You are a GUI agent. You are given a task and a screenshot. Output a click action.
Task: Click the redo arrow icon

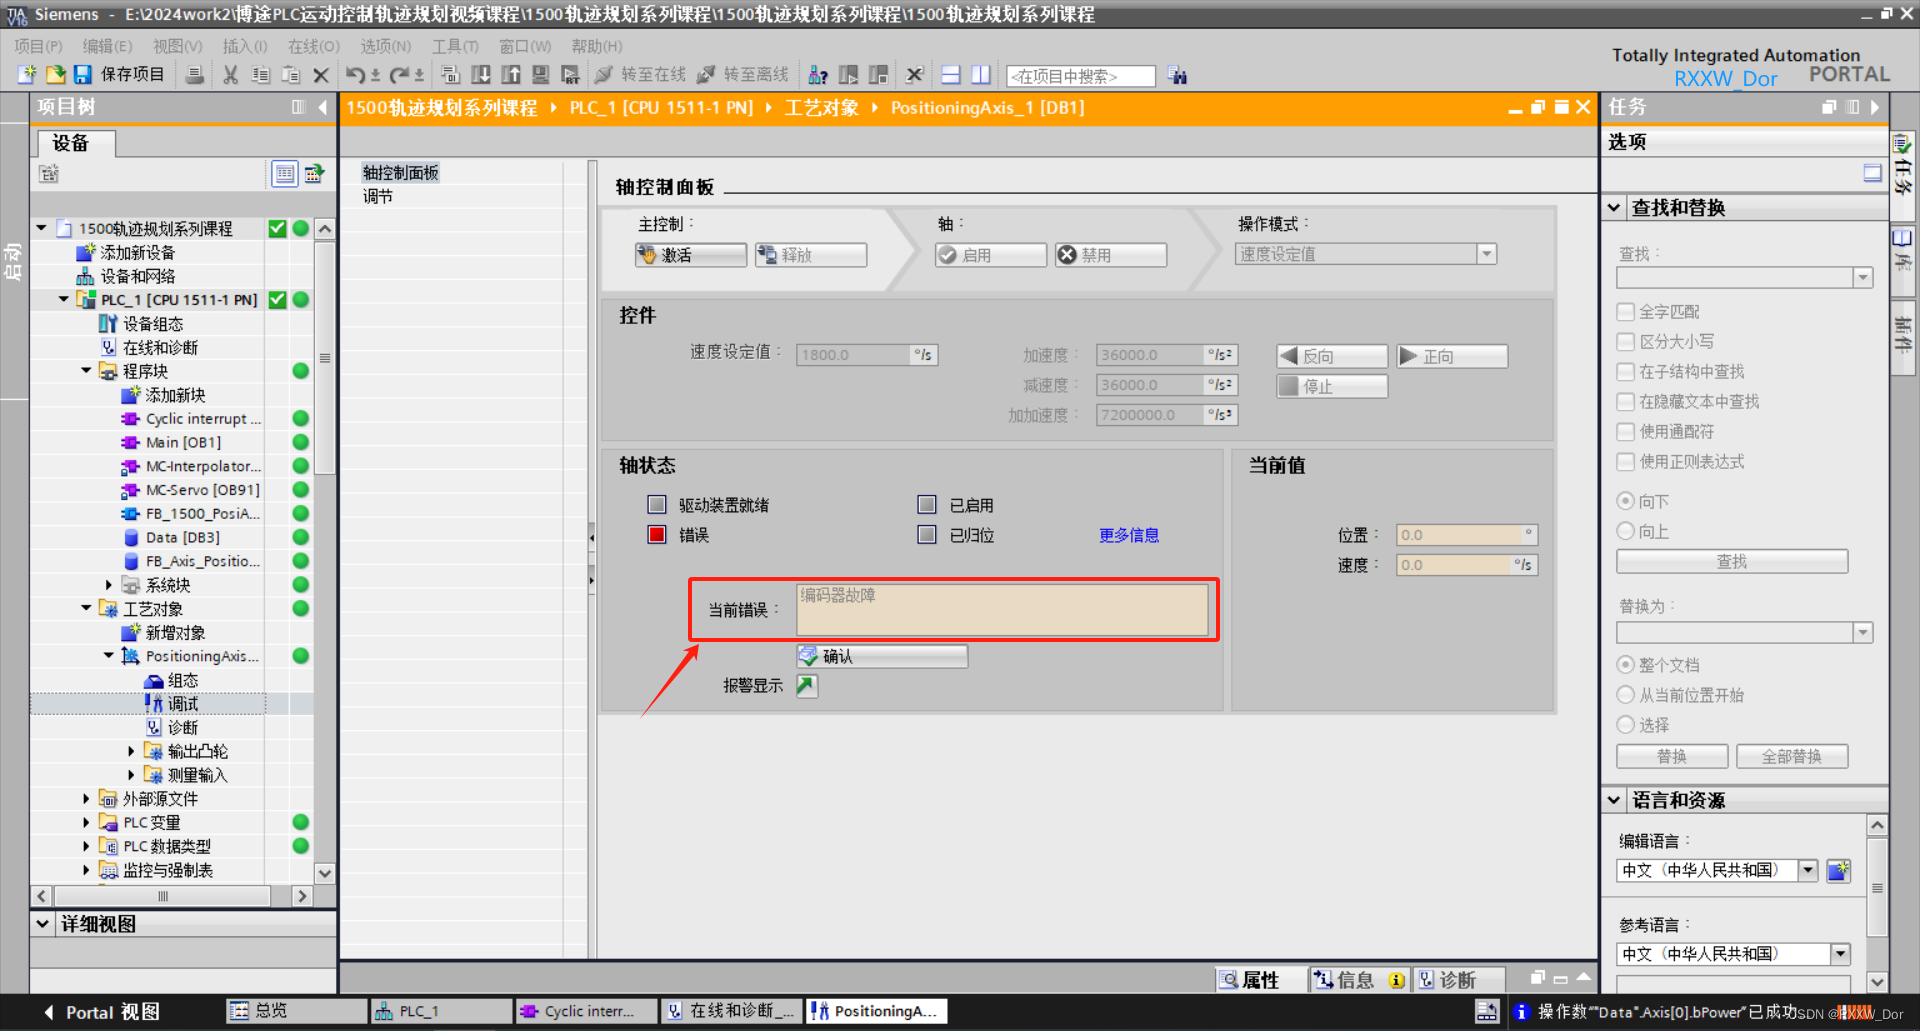[399, 75]
